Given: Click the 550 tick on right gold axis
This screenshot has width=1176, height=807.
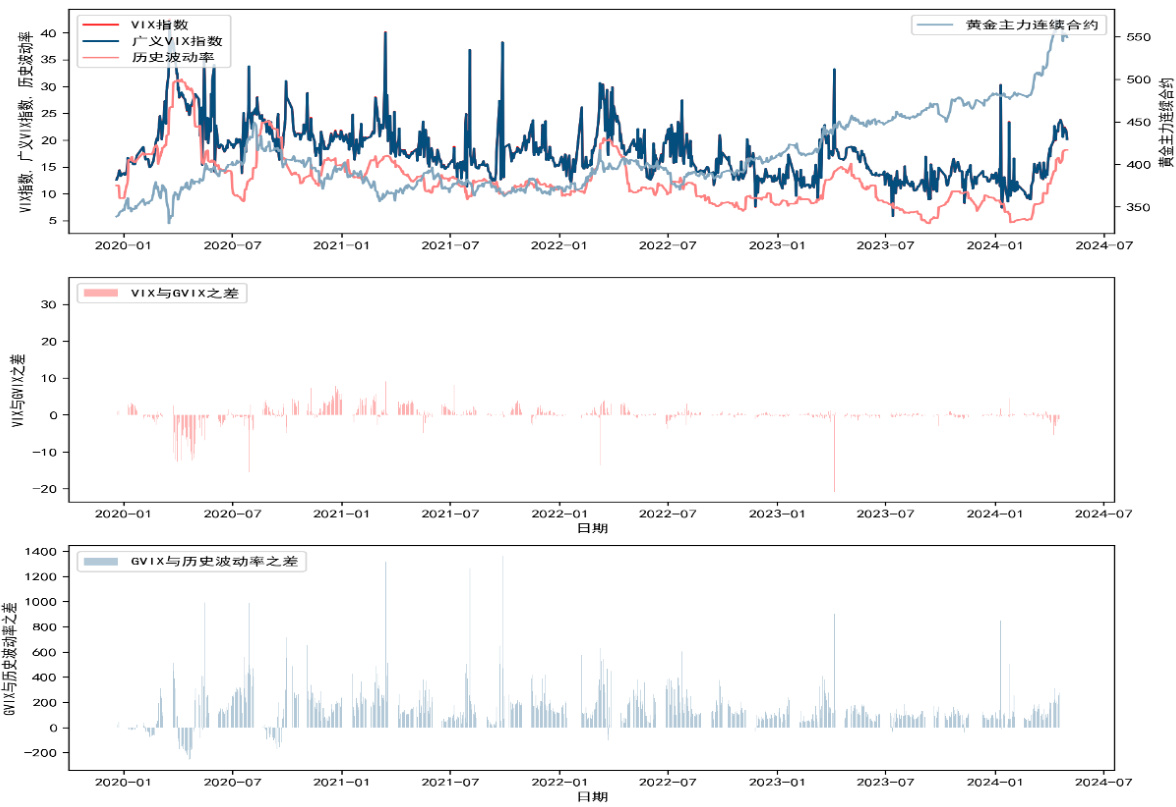Looking at the screenshot, I should point(1138,37).
